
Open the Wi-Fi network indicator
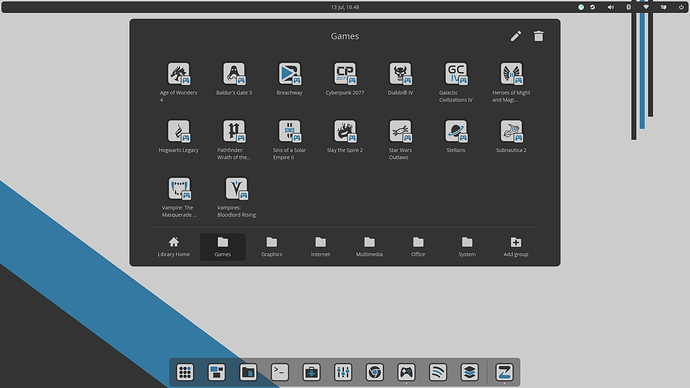point(646,7)
